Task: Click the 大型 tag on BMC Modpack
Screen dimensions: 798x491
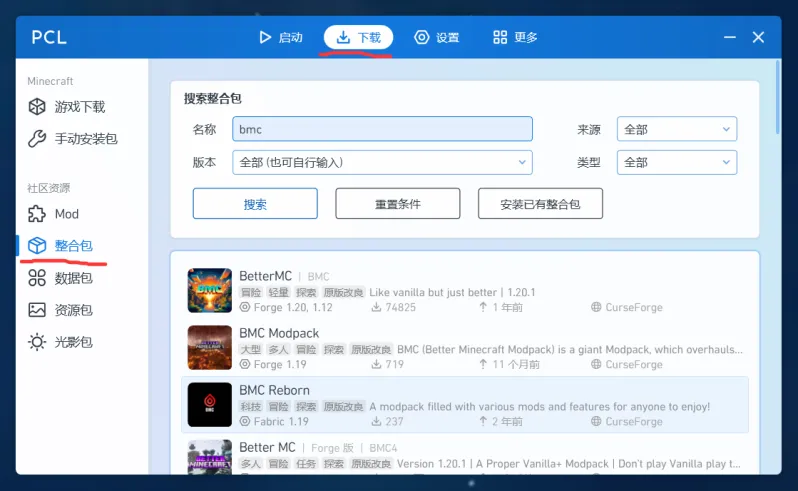Action: click(251, 350)
